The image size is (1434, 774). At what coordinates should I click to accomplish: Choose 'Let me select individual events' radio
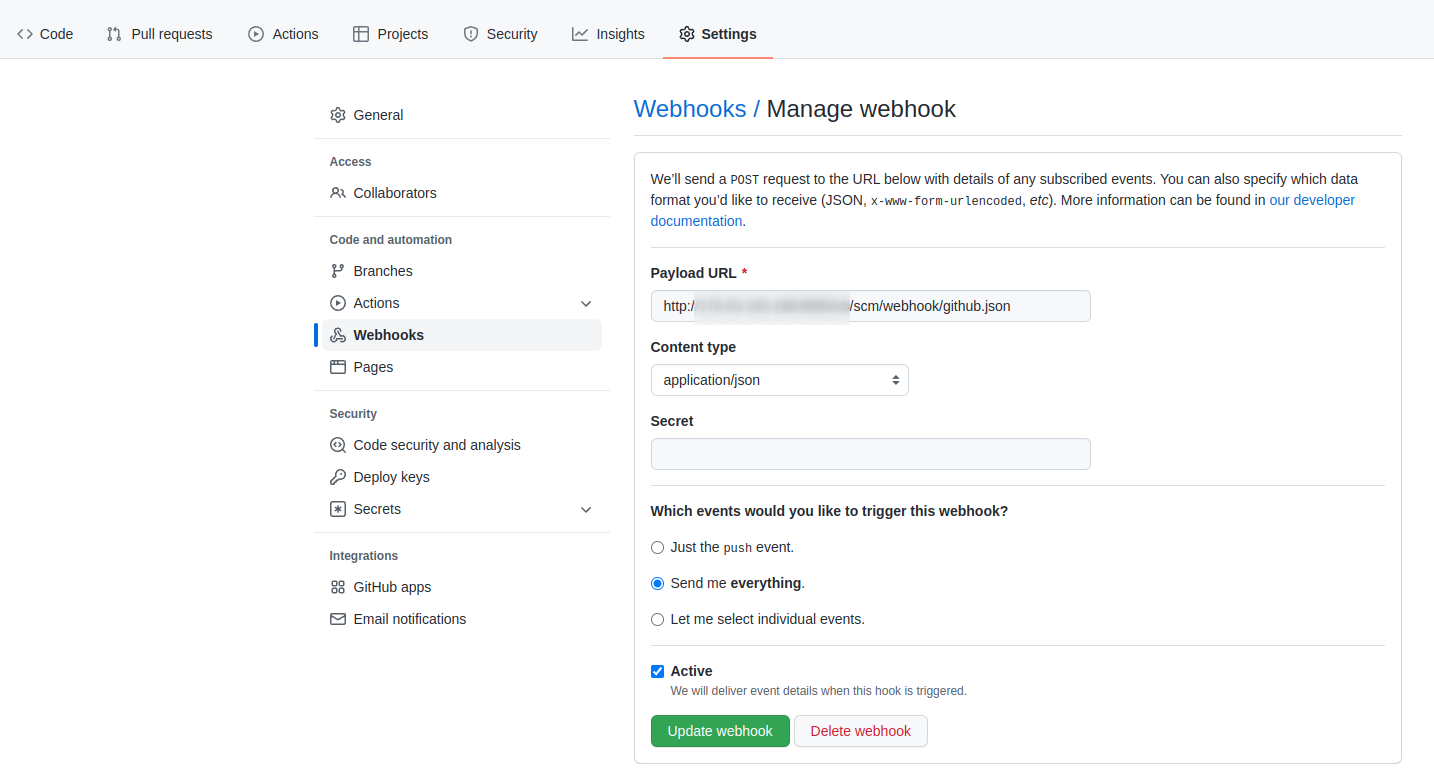coord(657,619)
